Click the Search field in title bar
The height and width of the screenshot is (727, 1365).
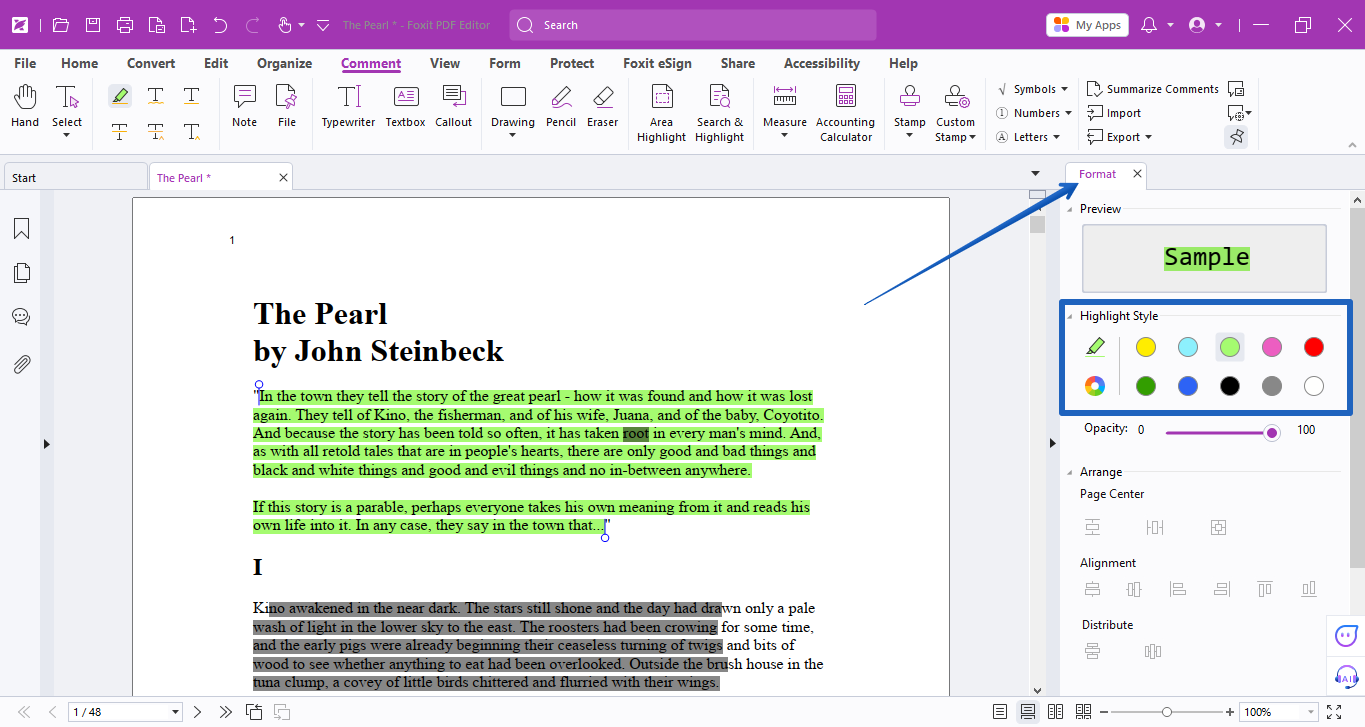coord(693,25)
